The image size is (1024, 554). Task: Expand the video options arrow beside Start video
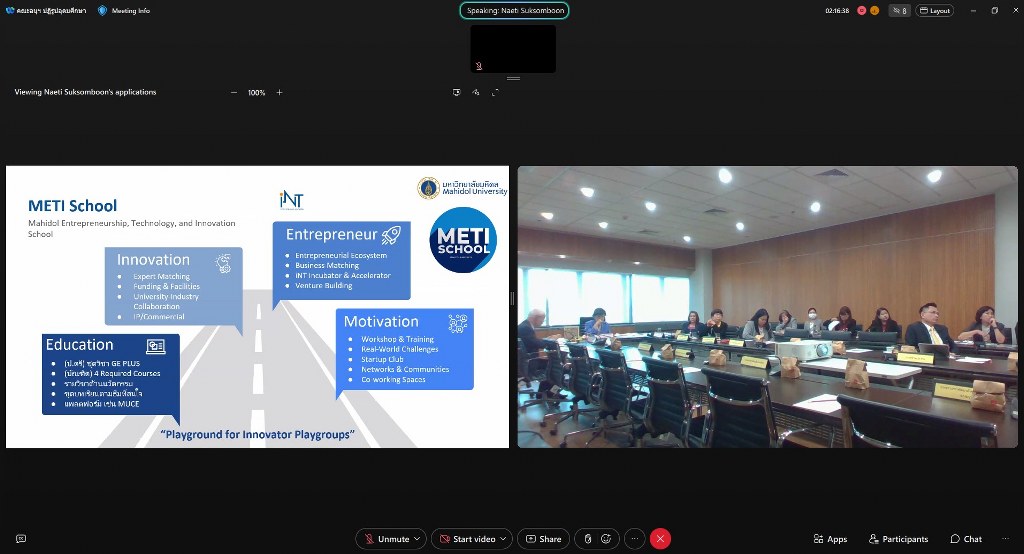click(x=505, y=539)
